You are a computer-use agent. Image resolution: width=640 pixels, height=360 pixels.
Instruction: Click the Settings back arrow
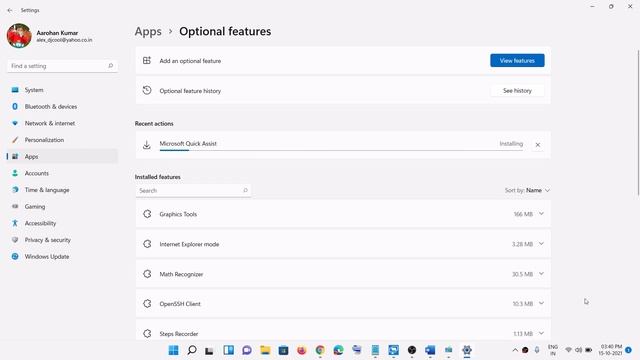tap(10, 10)
